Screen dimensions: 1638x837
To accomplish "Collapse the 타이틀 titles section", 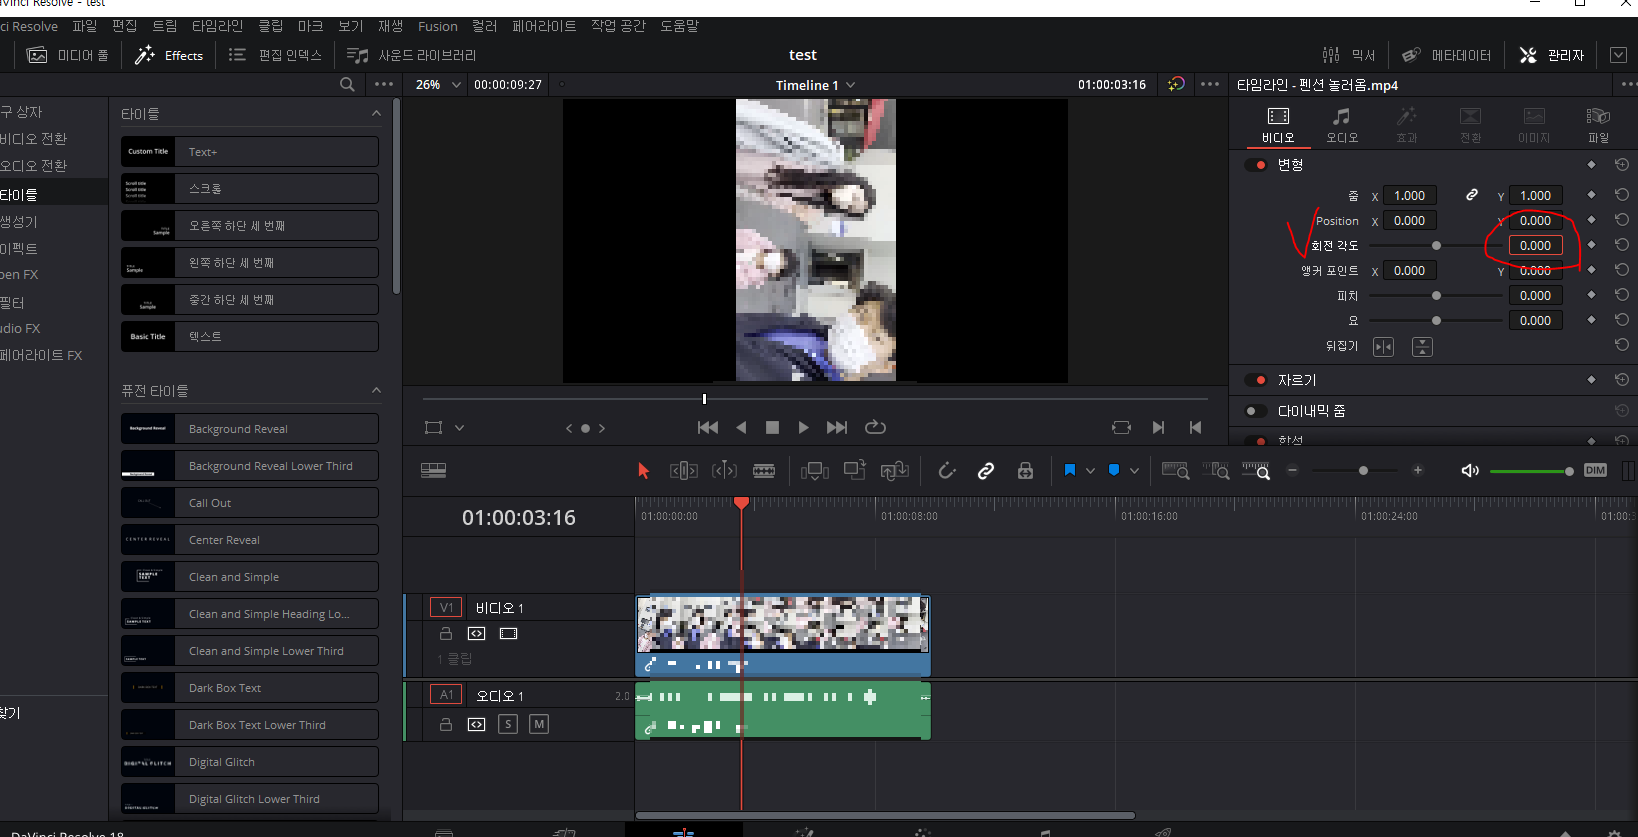I will coord(376,114).
